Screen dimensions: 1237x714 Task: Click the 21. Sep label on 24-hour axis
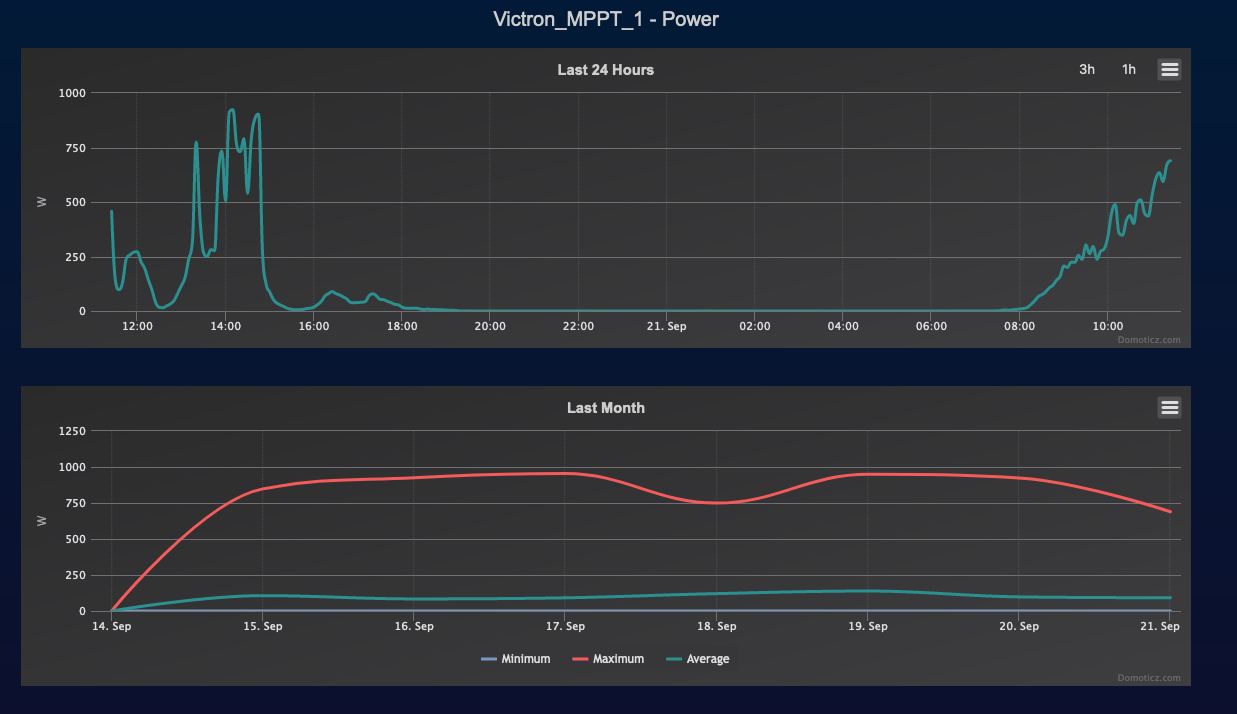pos(666,326)
